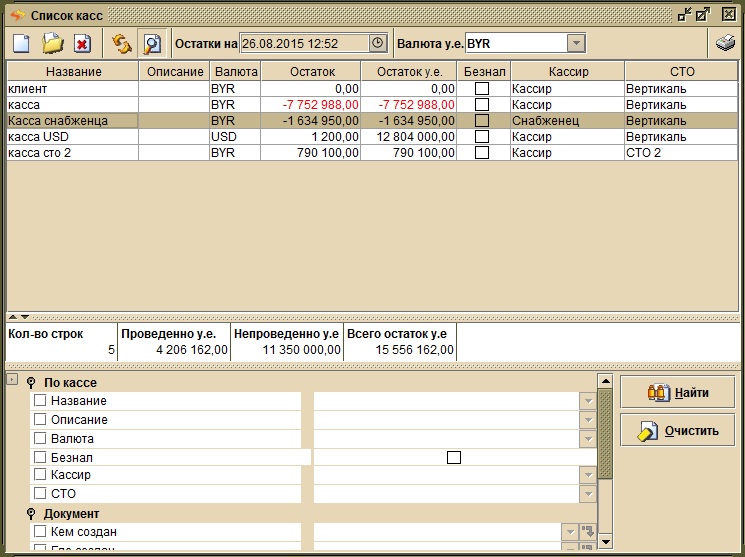
Task: Tick the Безнал filter value checkbox
Action: click(x=454, y=457)
